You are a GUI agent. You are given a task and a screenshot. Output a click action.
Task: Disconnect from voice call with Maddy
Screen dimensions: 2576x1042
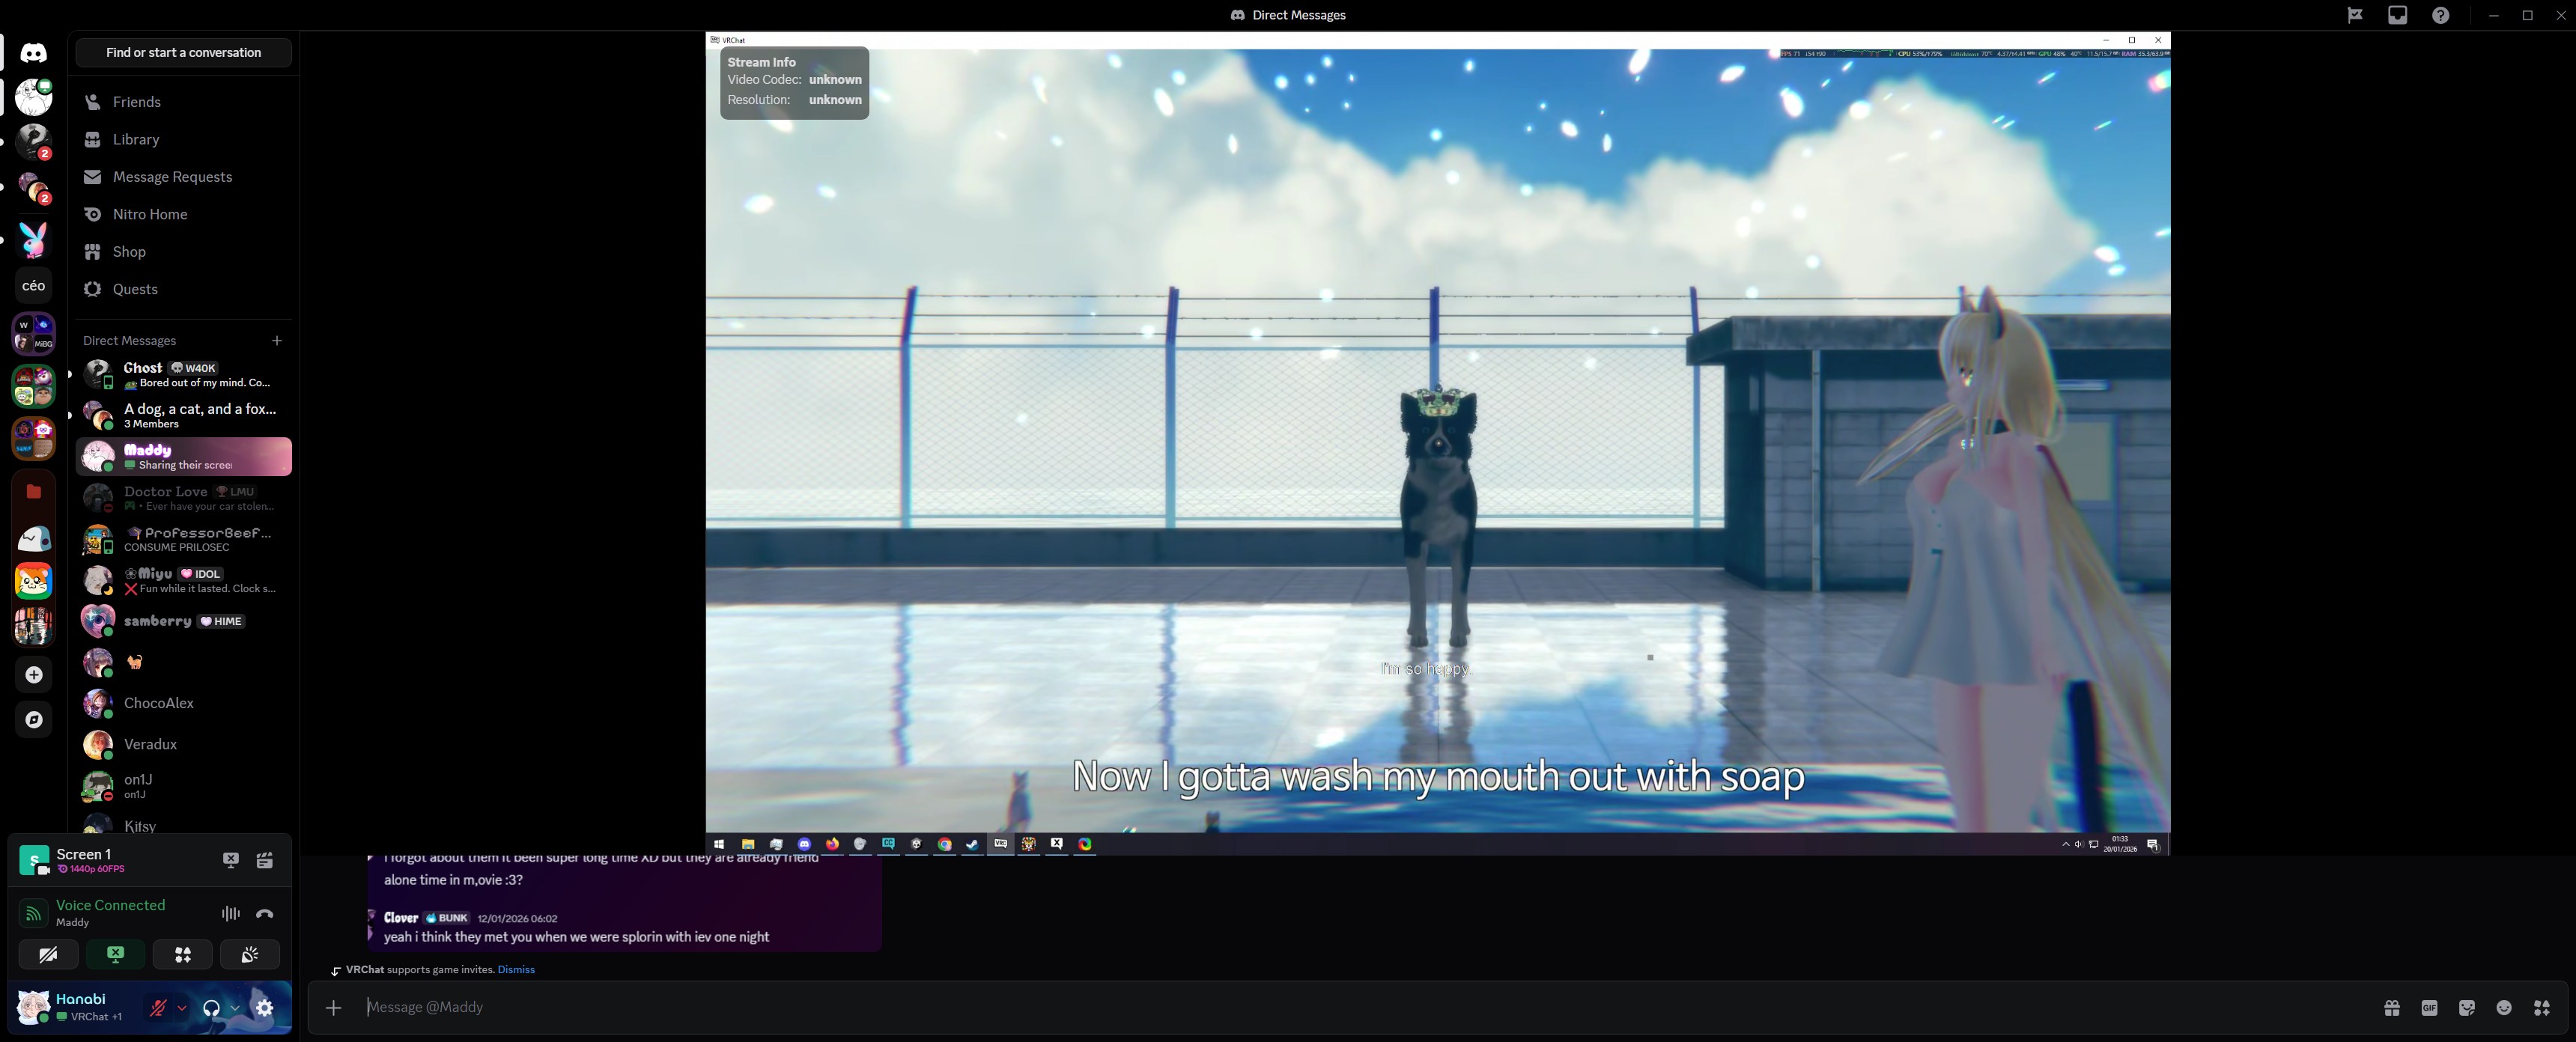[265, 913]
